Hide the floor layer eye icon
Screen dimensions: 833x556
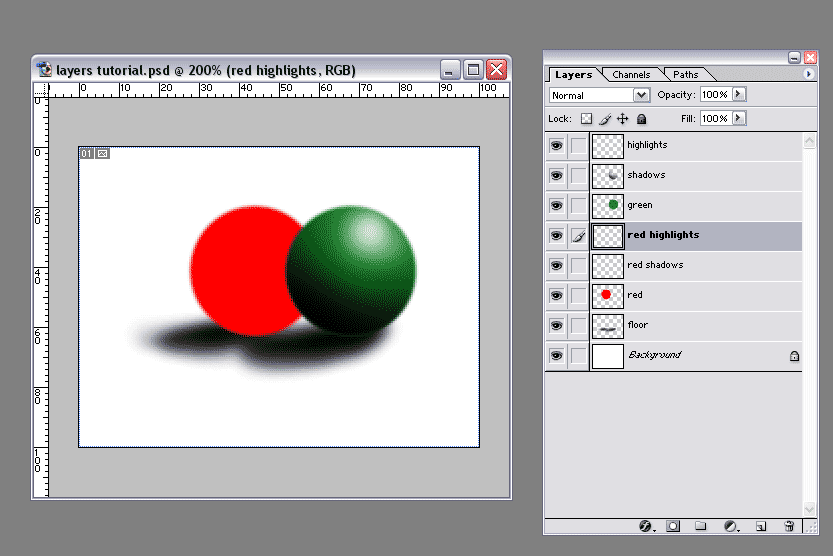(x=556, y=325)
